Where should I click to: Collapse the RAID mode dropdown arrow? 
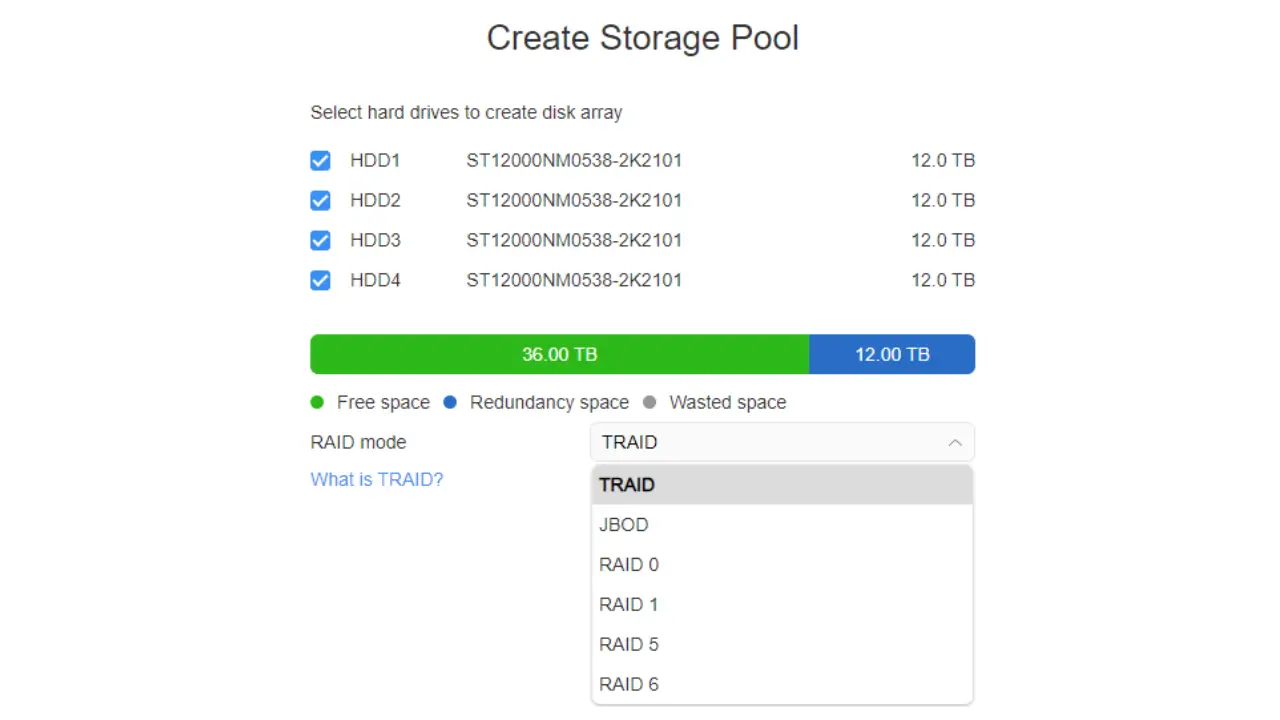tap(955, 443)
